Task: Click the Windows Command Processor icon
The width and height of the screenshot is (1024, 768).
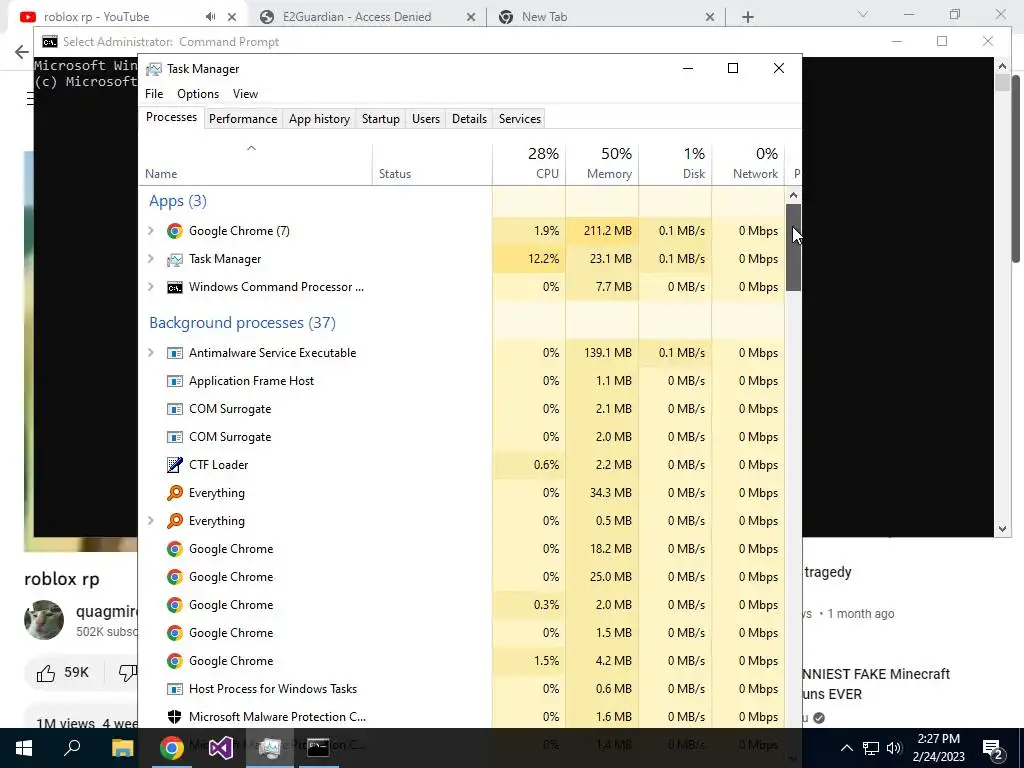Action: pos(174,287)
